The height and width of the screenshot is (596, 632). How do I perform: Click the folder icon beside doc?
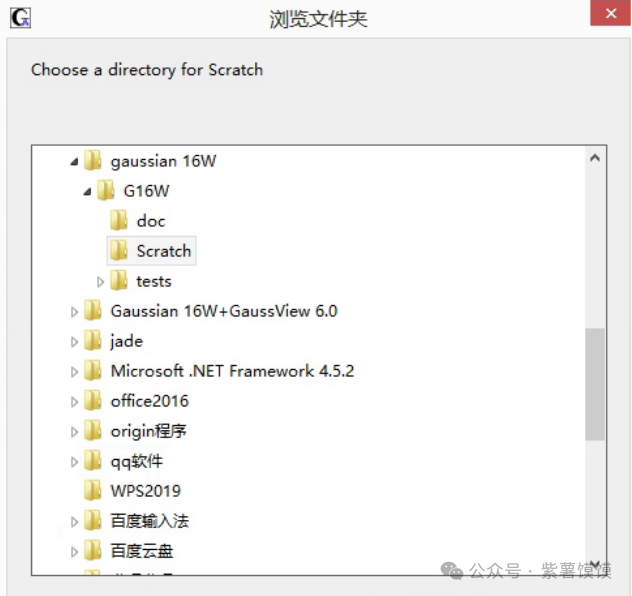coord(119,221)
